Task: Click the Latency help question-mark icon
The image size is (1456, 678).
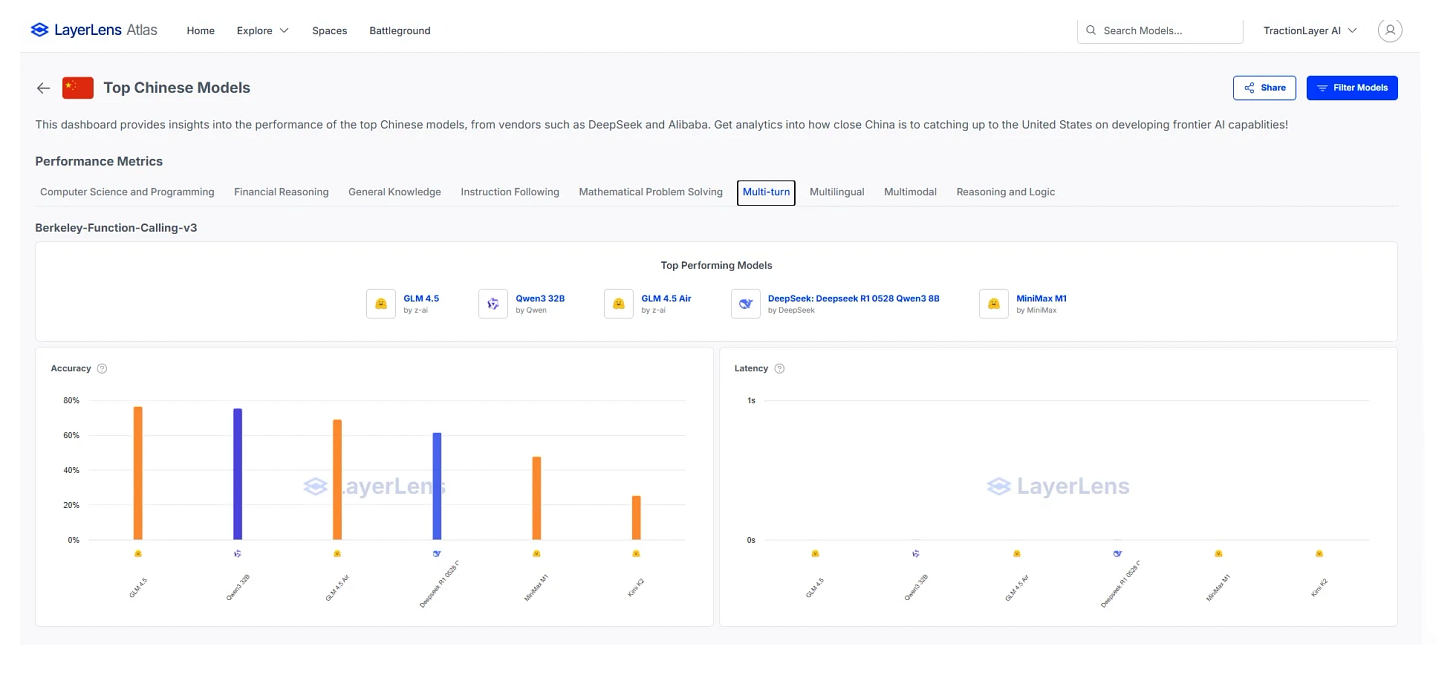Action: click(x=780, y=369)
